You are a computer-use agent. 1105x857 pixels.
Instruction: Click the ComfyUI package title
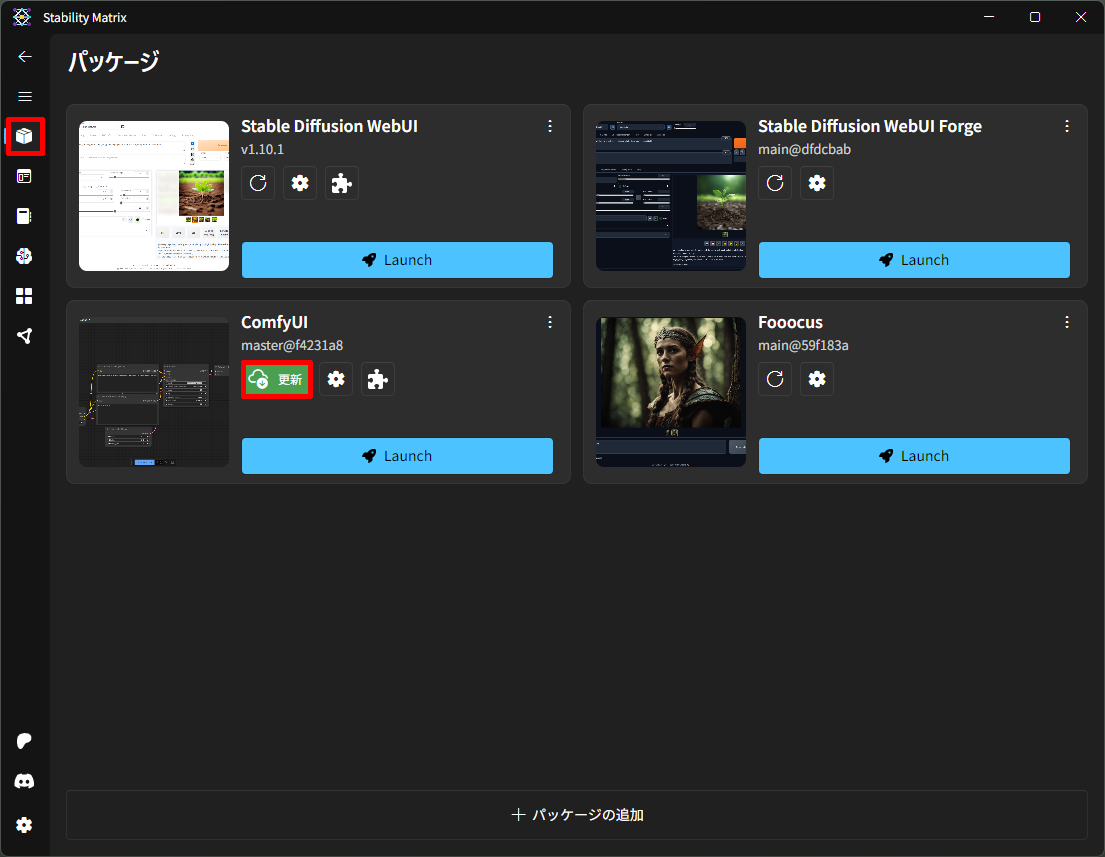coord(274,322)
